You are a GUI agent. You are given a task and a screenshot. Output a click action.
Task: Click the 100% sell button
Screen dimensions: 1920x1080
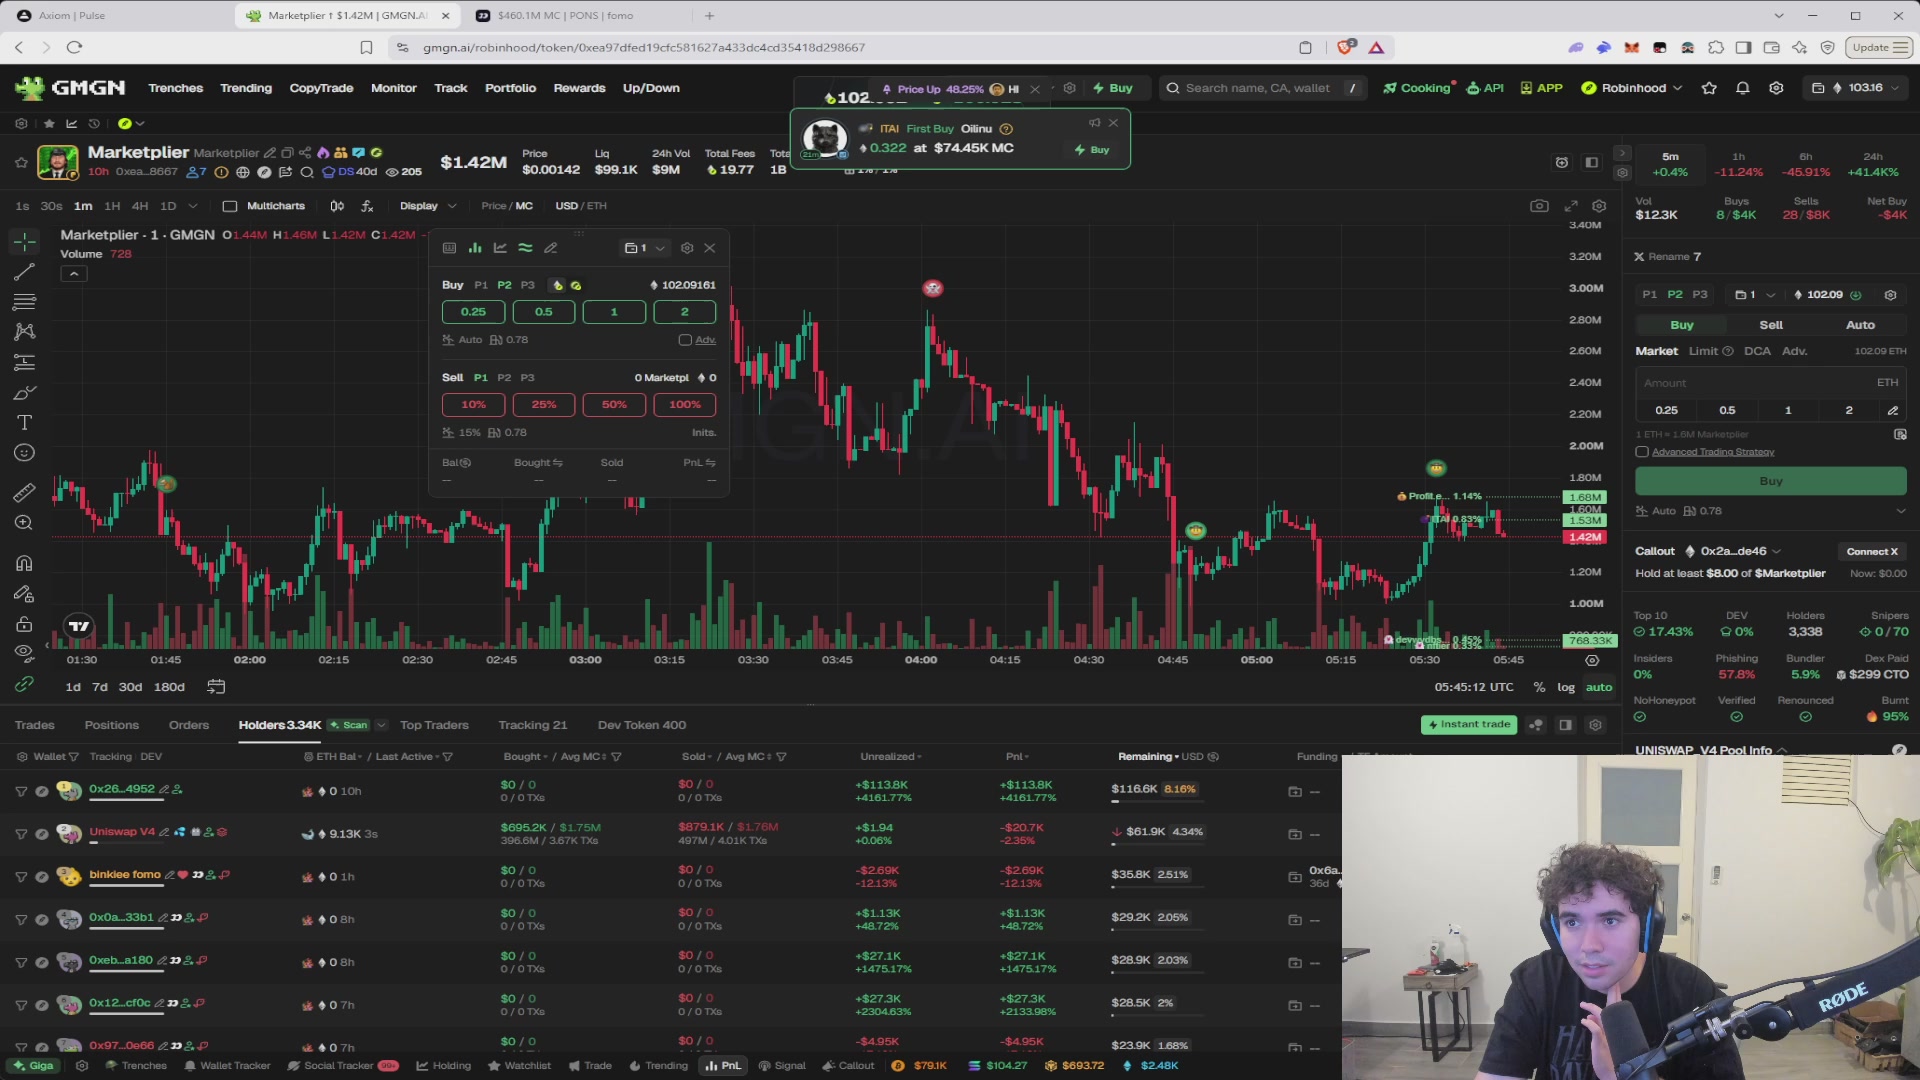point(685,405)
